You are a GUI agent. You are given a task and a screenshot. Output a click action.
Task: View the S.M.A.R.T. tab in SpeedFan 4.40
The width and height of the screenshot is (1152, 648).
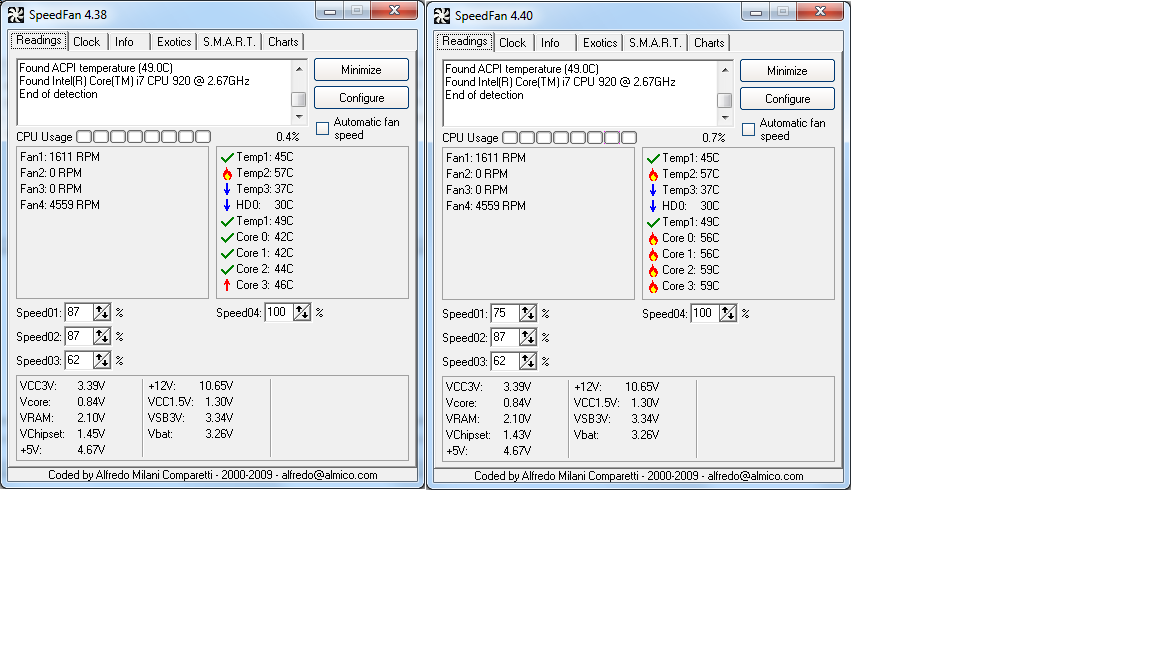tap(655, 43)
